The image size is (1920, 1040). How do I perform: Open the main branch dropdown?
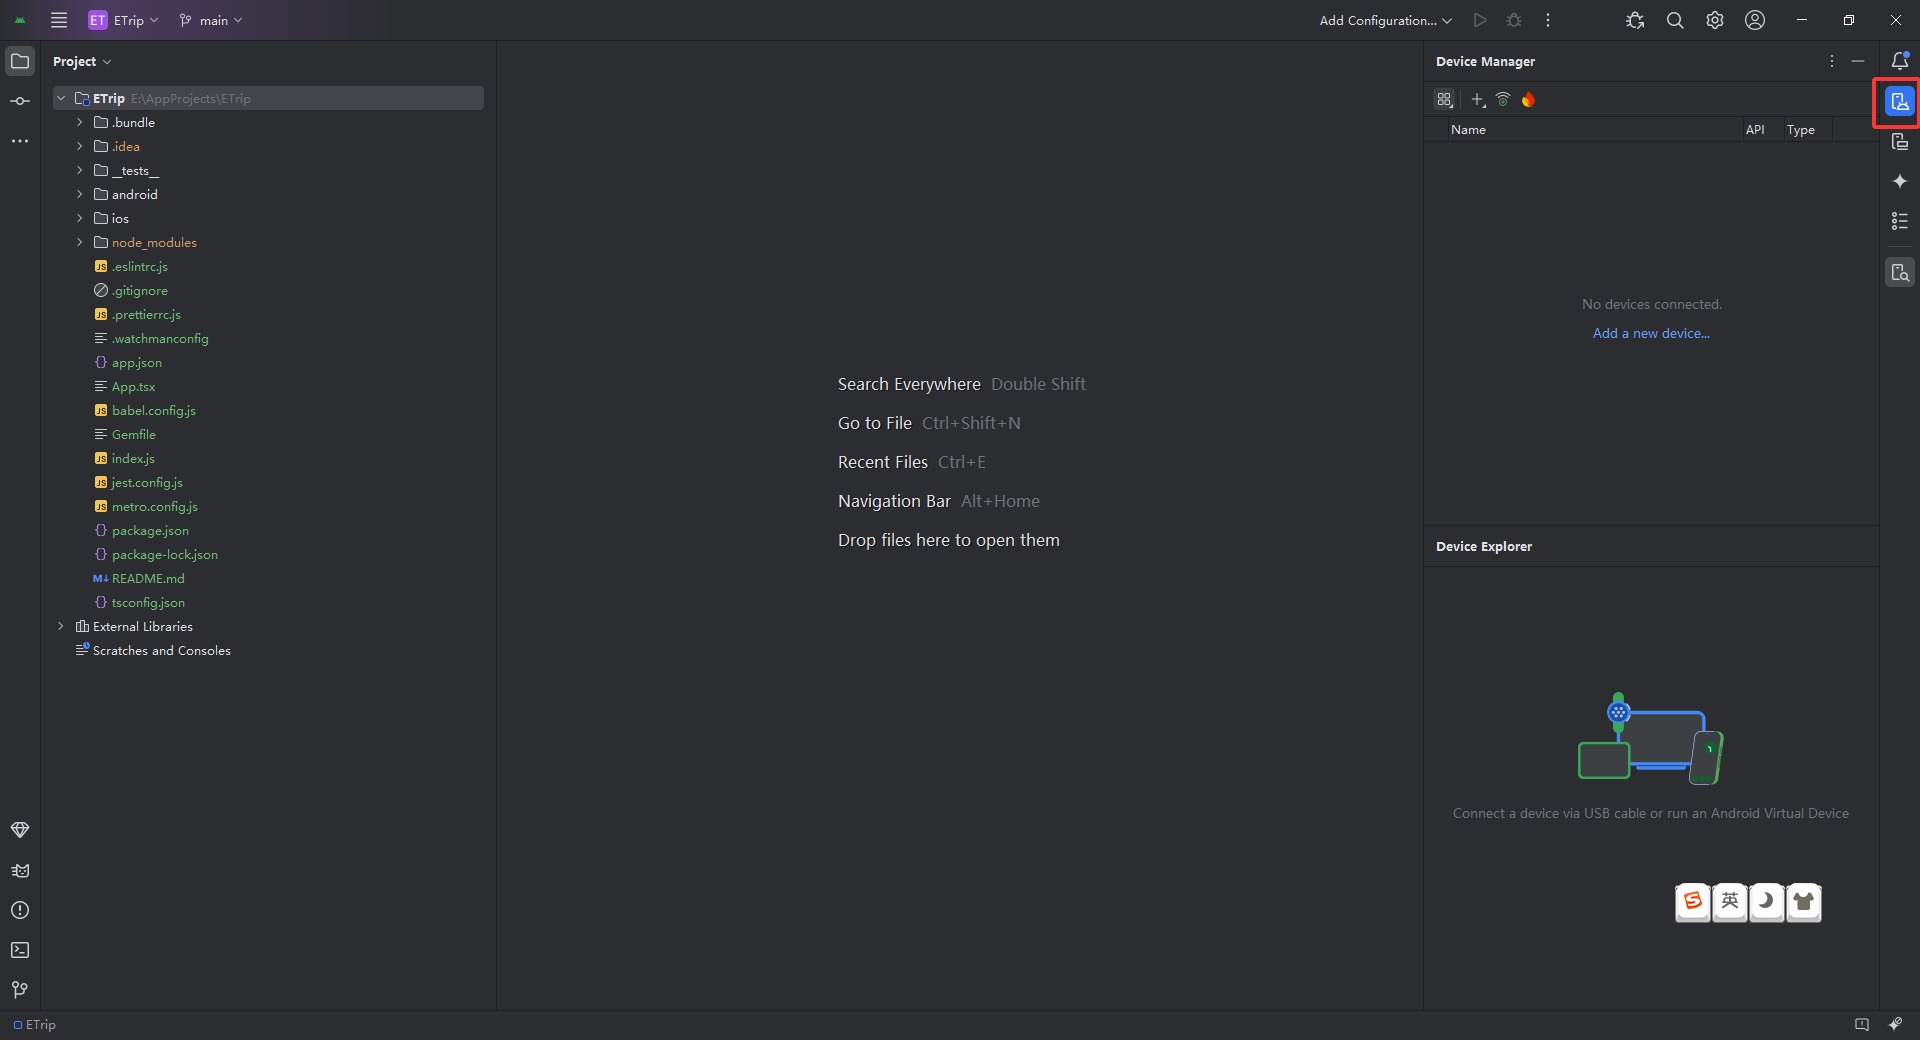[211, 20]
